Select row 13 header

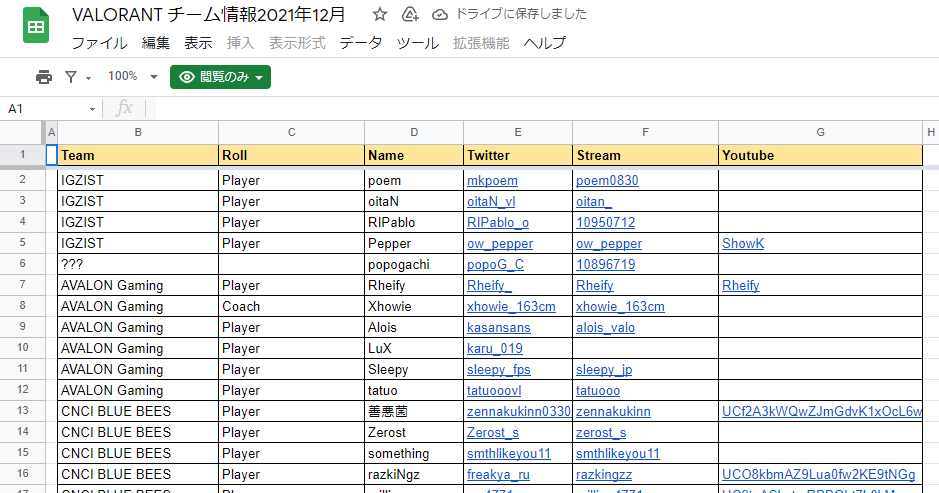22,410
